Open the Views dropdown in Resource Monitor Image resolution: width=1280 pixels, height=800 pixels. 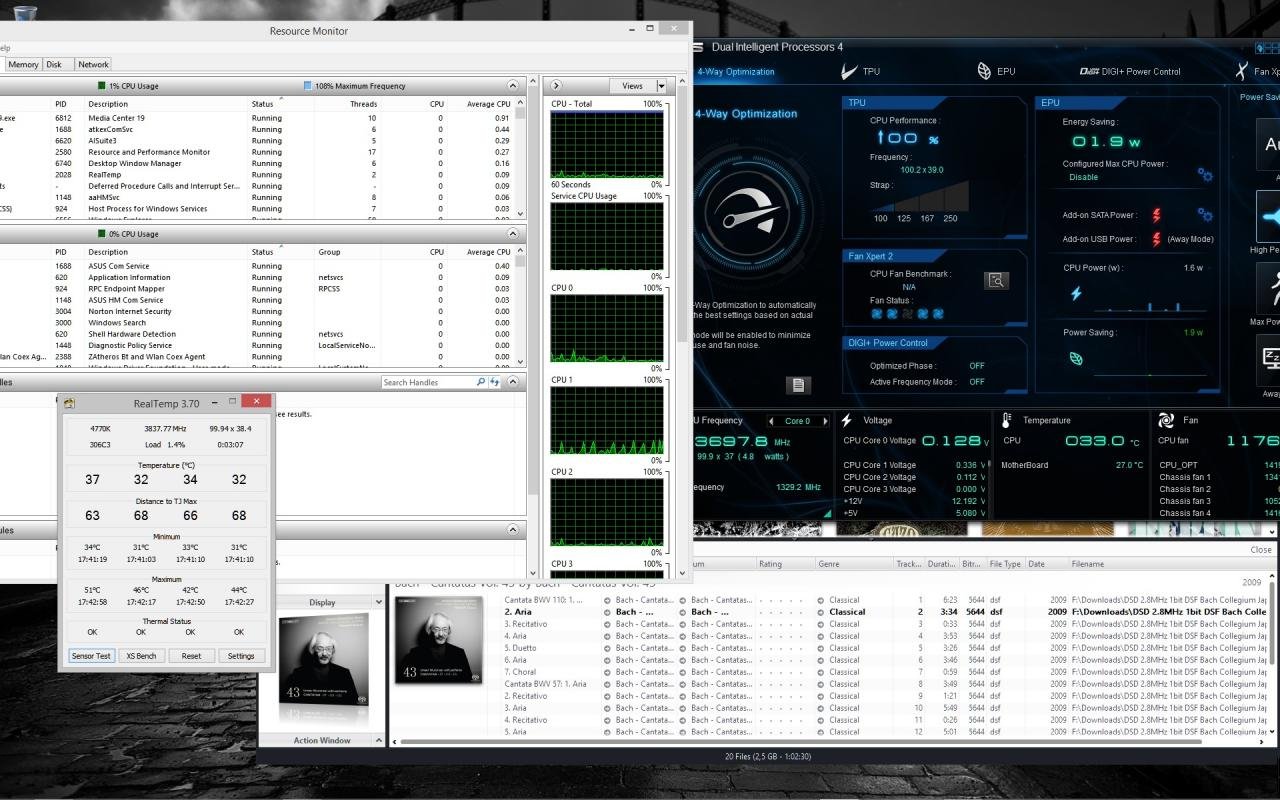[x=661, y=86]
